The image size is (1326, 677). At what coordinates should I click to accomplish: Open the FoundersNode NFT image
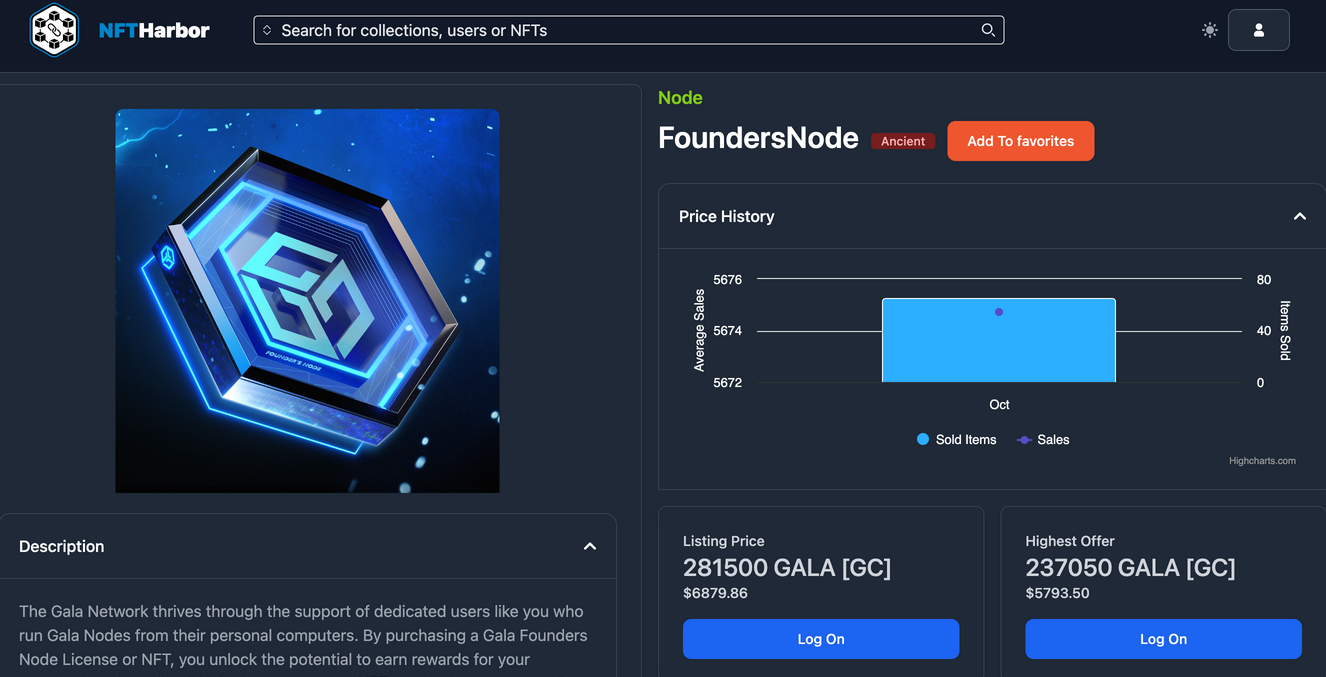(x=307, y=301)
